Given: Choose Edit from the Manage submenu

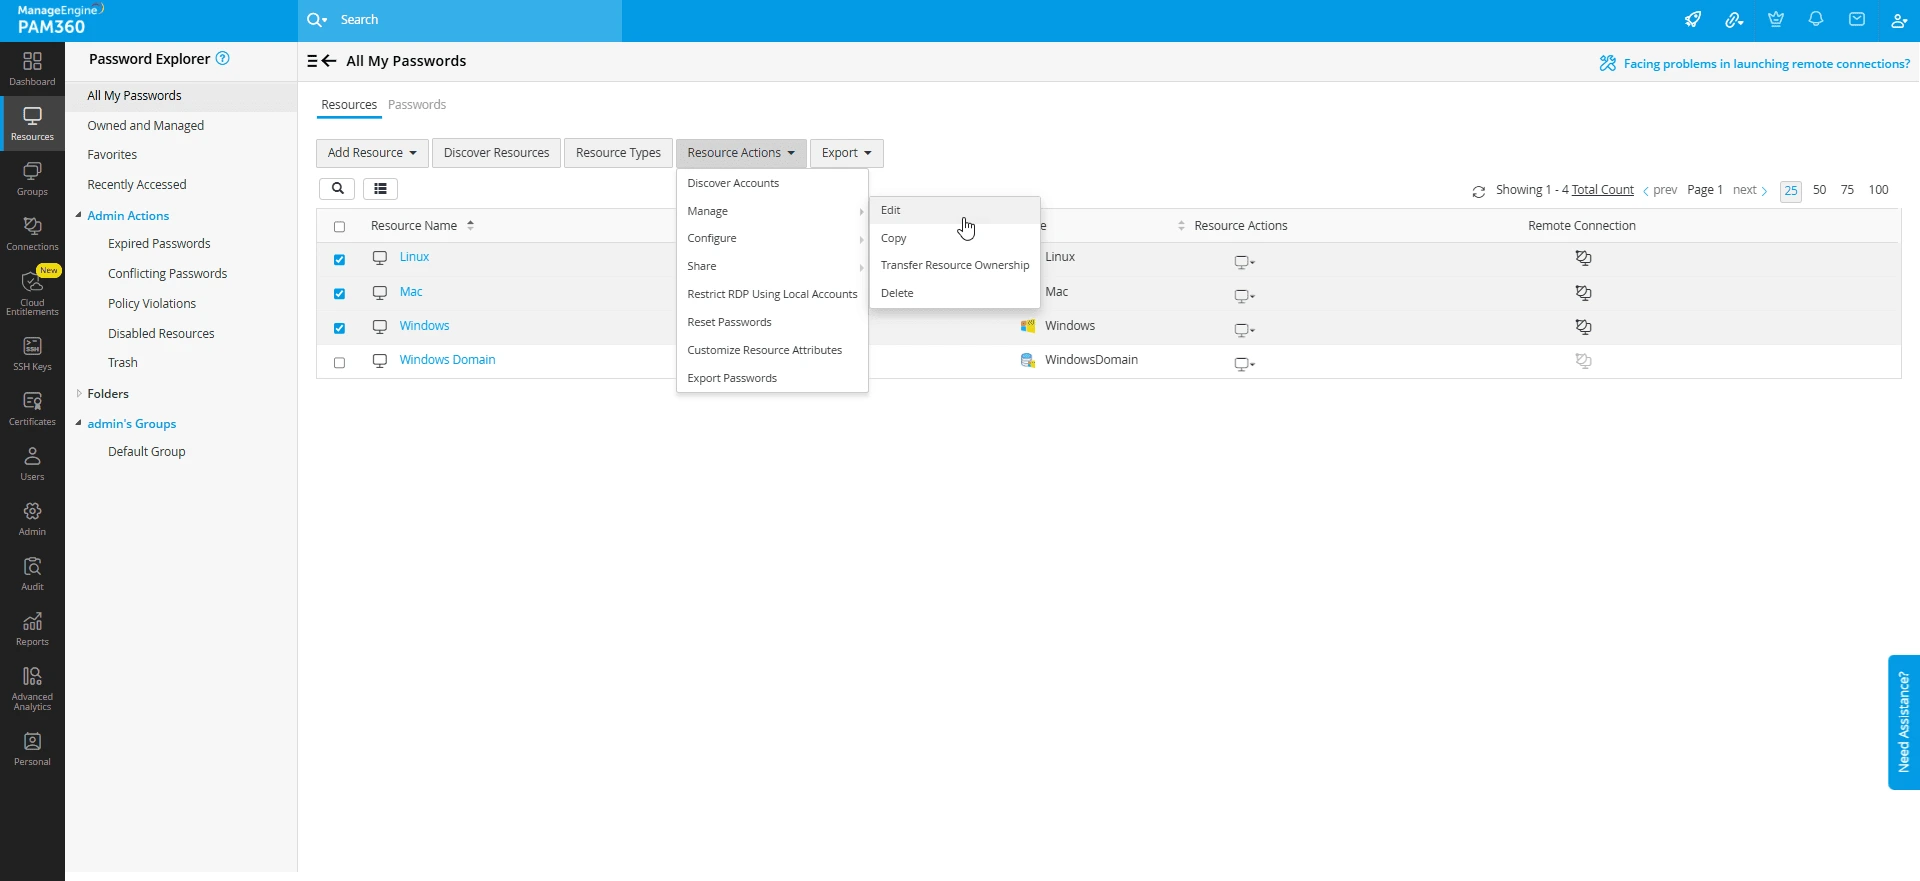Looking at the screenshot, I should (891, 211).
